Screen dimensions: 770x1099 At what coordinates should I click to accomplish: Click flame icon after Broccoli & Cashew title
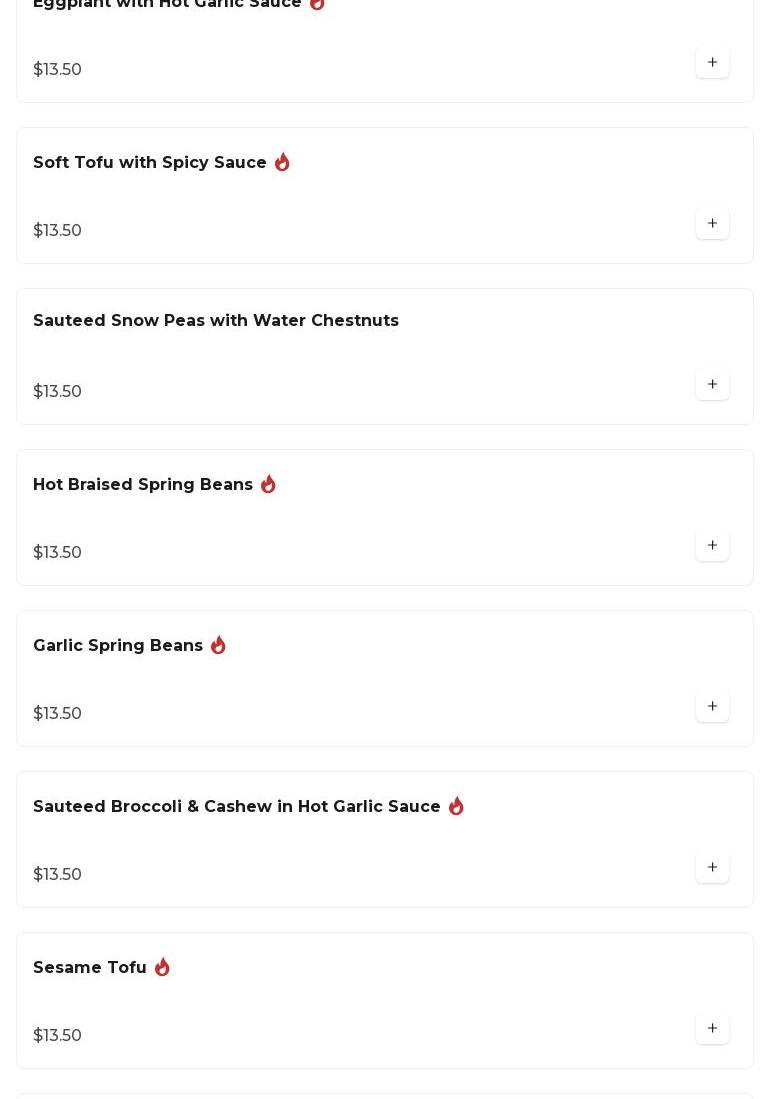(456, 806)
